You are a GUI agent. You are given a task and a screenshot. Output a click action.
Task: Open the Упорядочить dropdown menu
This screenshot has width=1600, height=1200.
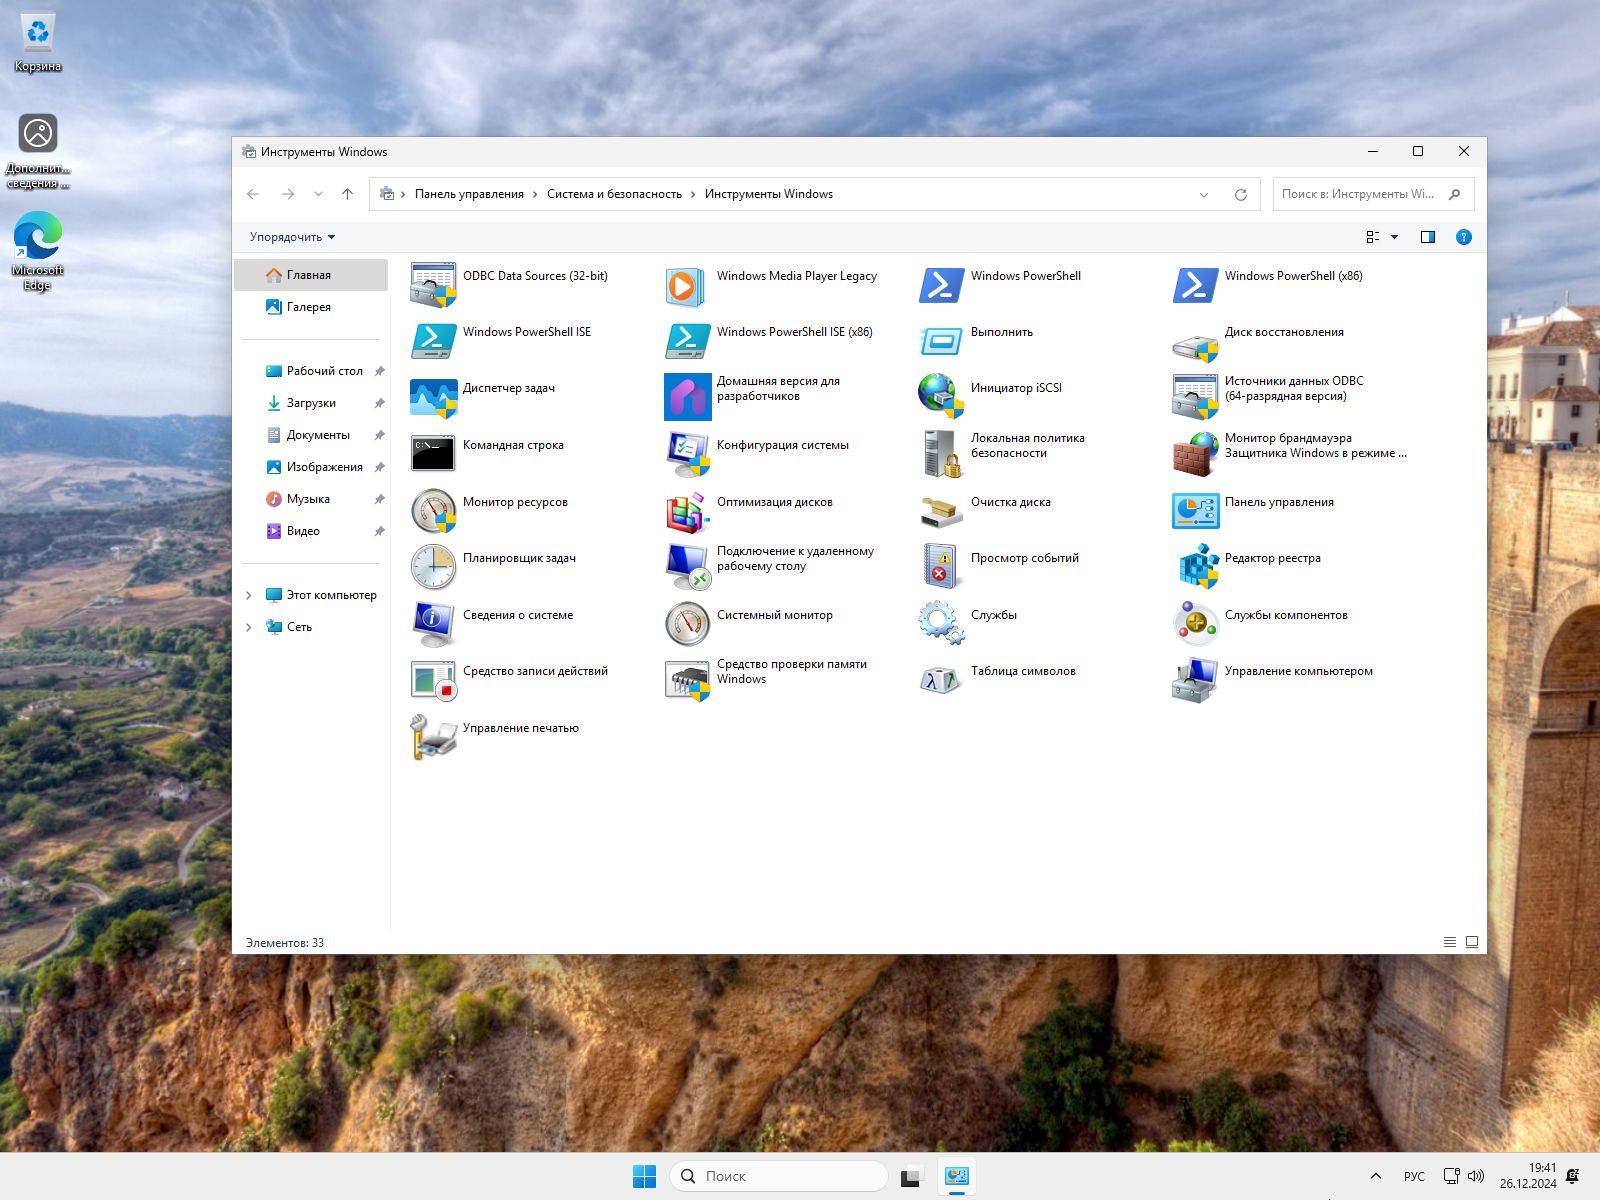point(293,237)
